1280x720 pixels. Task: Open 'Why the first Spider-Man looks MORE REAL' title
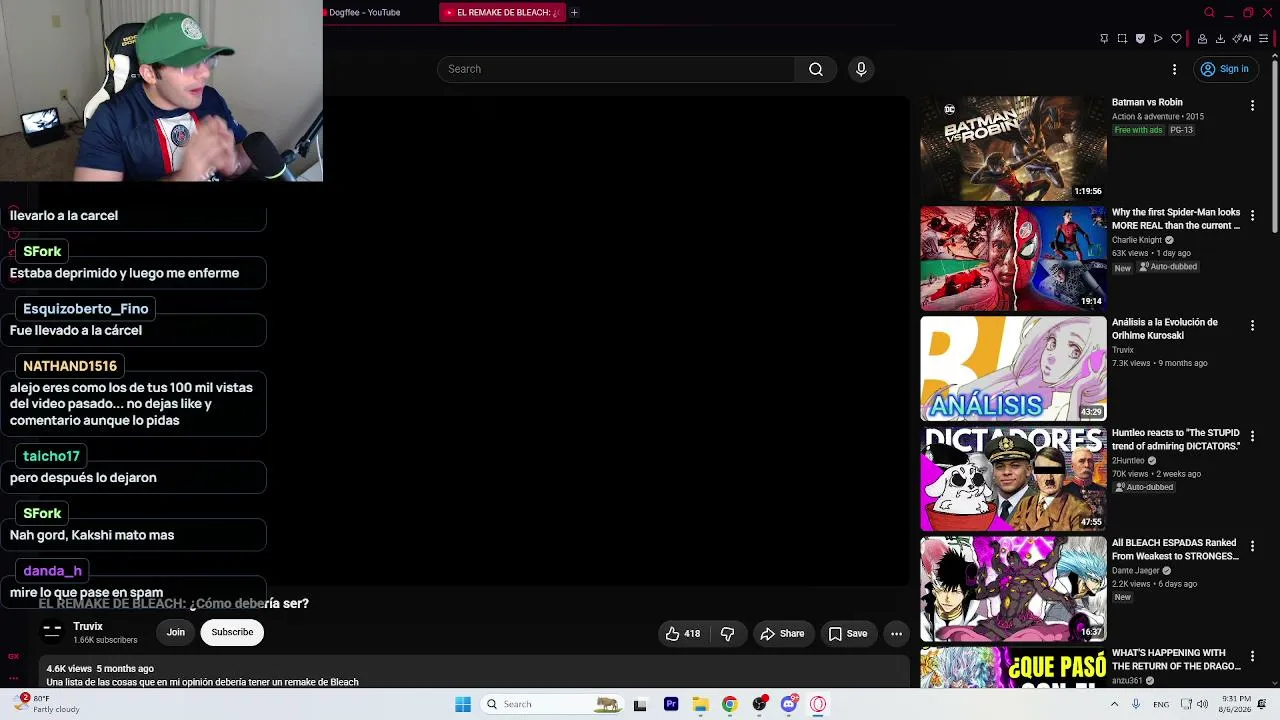pos(1176,219)
